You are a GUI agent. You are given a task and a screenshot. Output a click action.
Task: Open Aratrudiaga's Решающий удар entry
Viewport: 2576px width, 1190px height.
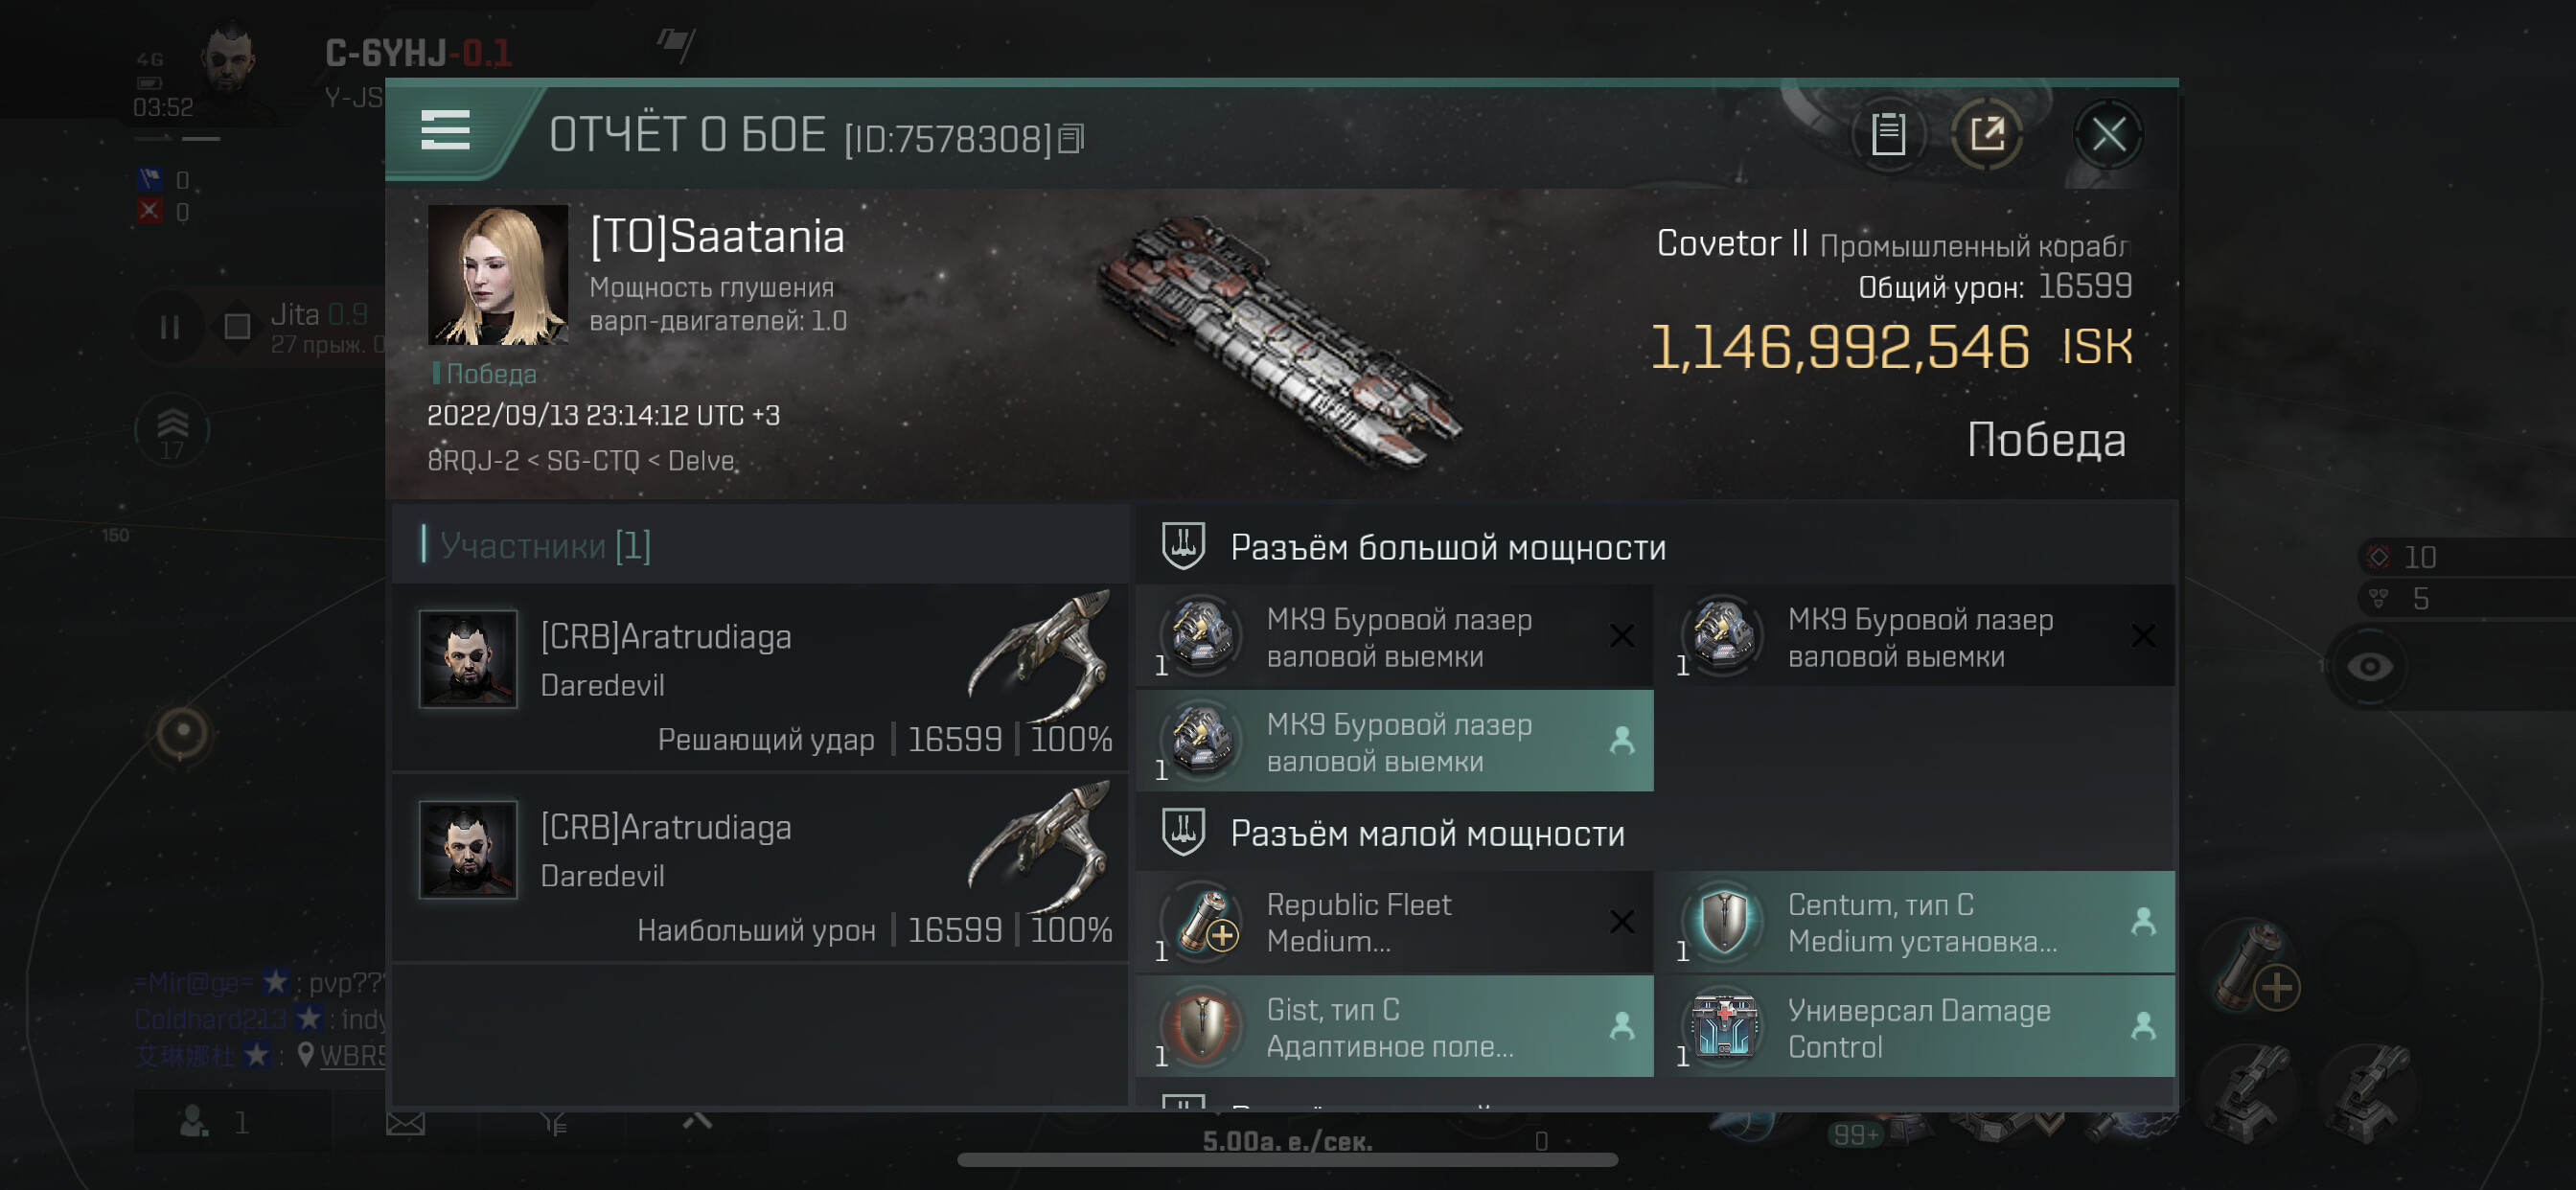764,678
